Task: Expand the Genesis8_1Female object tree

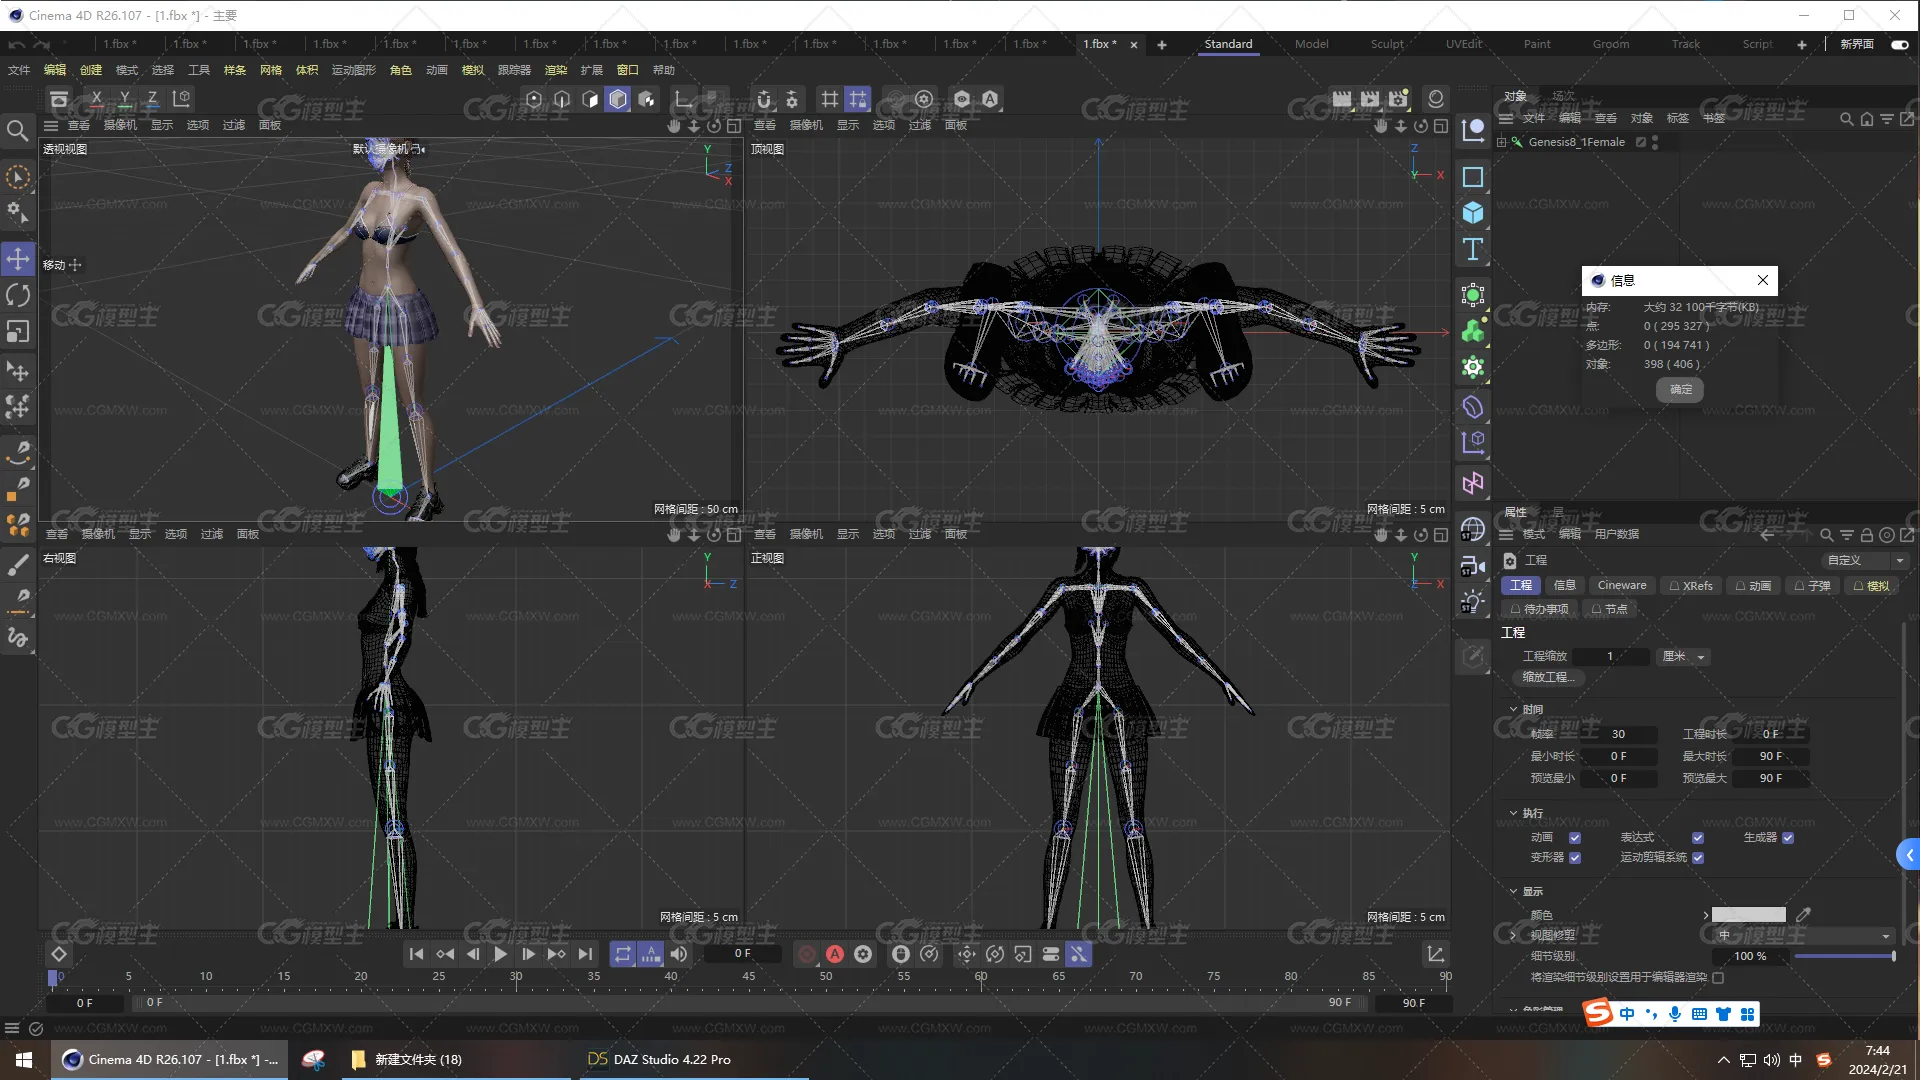Action: pyautogui.click(x=1501, y=143)
